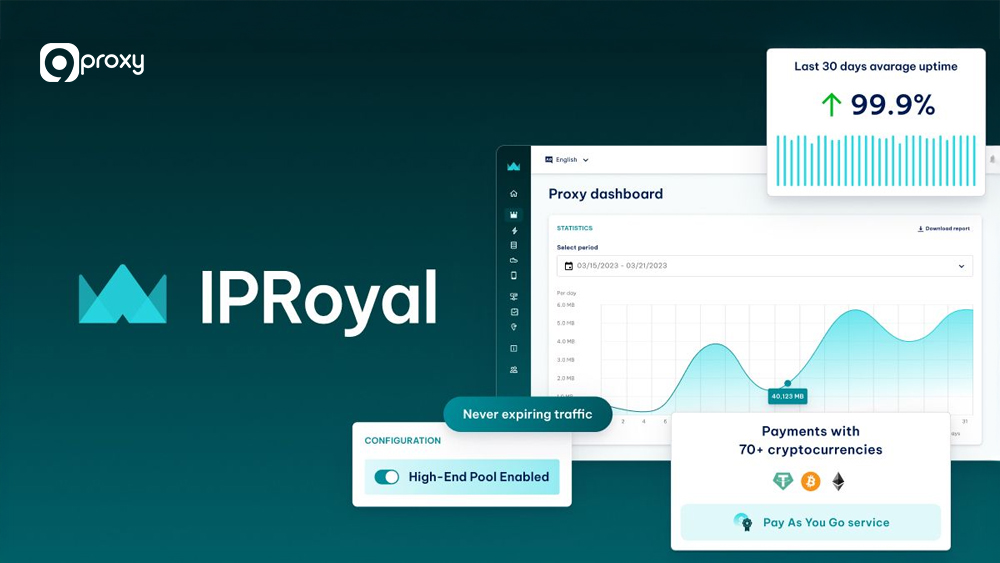This screenshot has height=563, width=1000.
Task: Click the Download report link
Action: [x=943, y=228]
